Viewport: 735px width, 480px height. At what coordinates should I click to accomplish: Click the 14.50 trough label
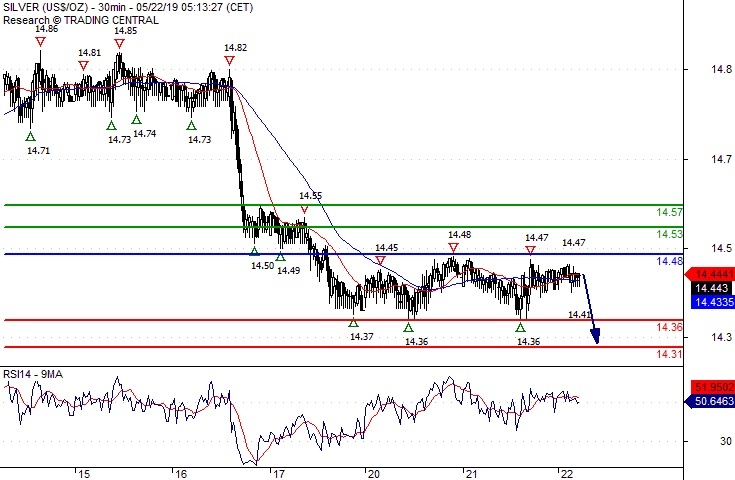(x=262, y=266)
